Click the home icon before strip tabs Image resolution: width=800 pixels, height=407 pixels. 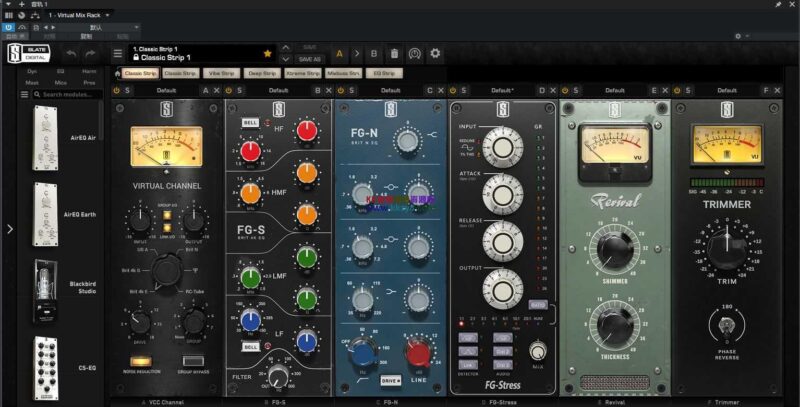coord(117,73)
